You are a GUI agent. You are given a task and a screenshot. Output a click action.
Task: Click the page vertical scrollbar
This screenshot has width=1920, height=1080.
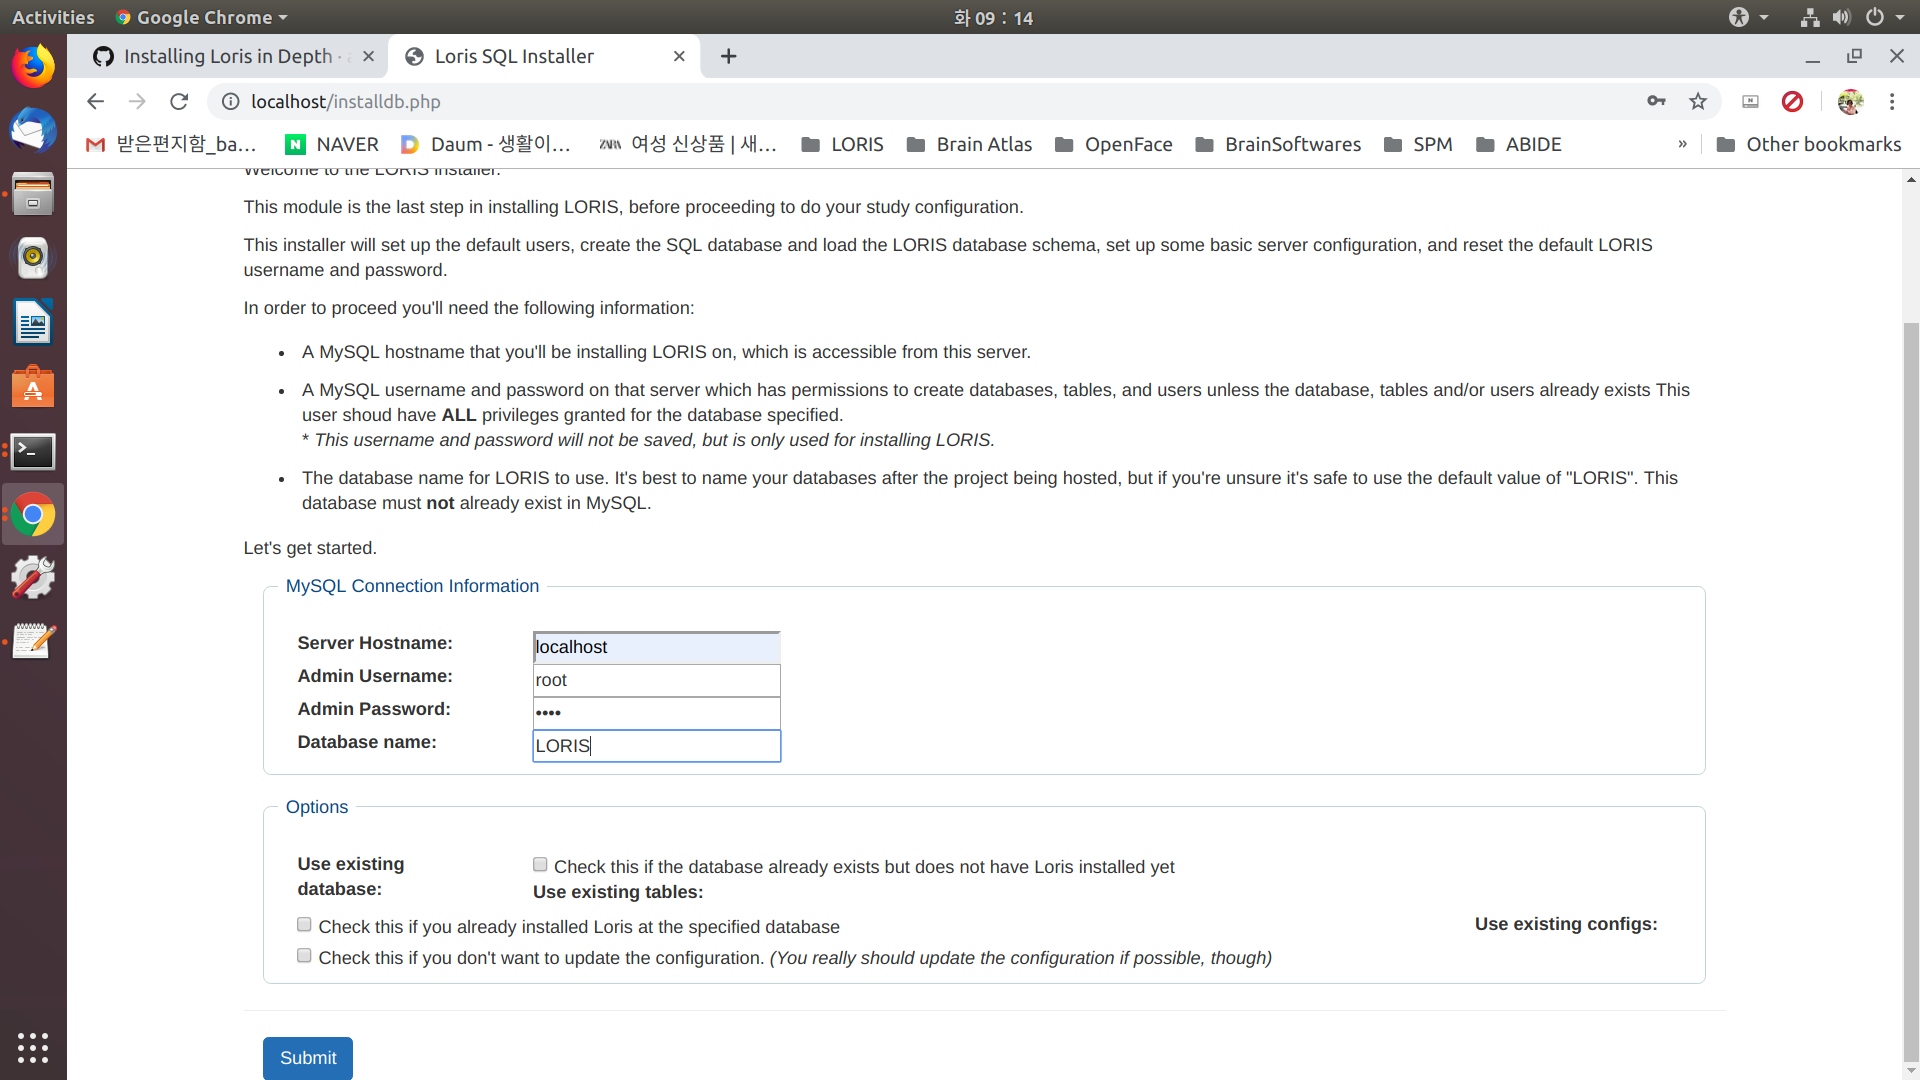click(1911, 690)
